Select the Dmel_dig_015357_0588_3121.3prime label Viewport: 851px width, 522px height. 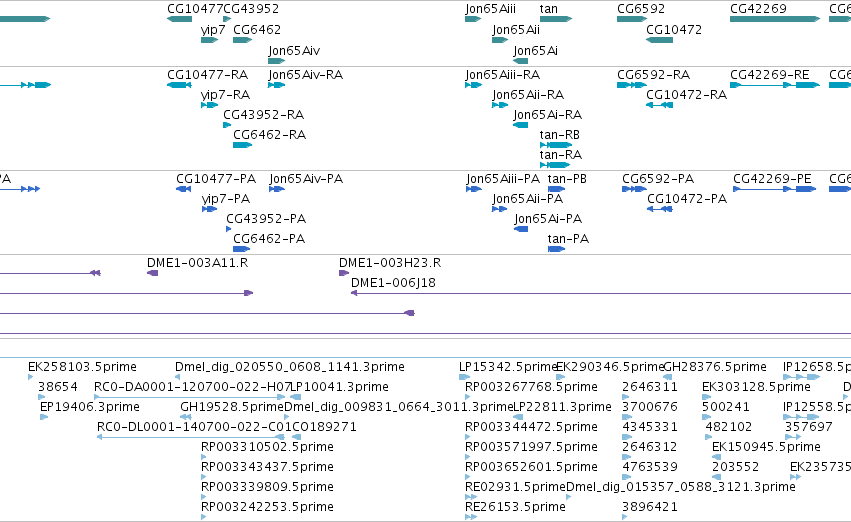[681, 487]
